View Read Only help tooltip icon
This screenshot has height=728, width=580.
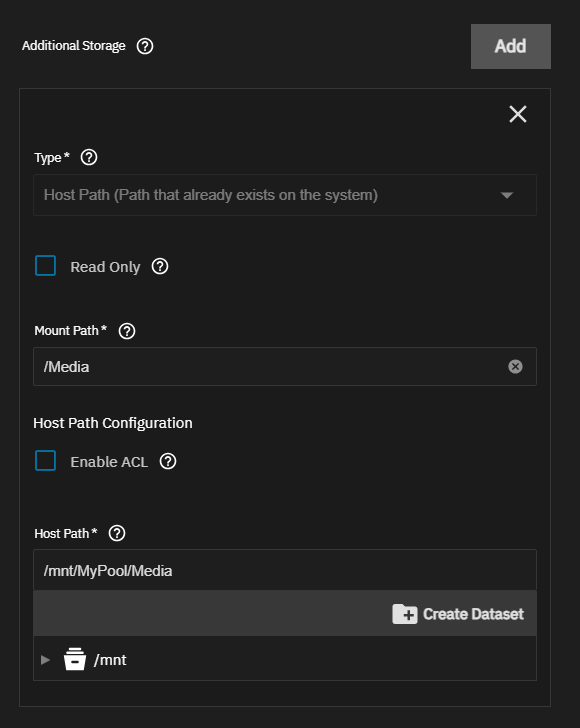[x=160, y=266]
